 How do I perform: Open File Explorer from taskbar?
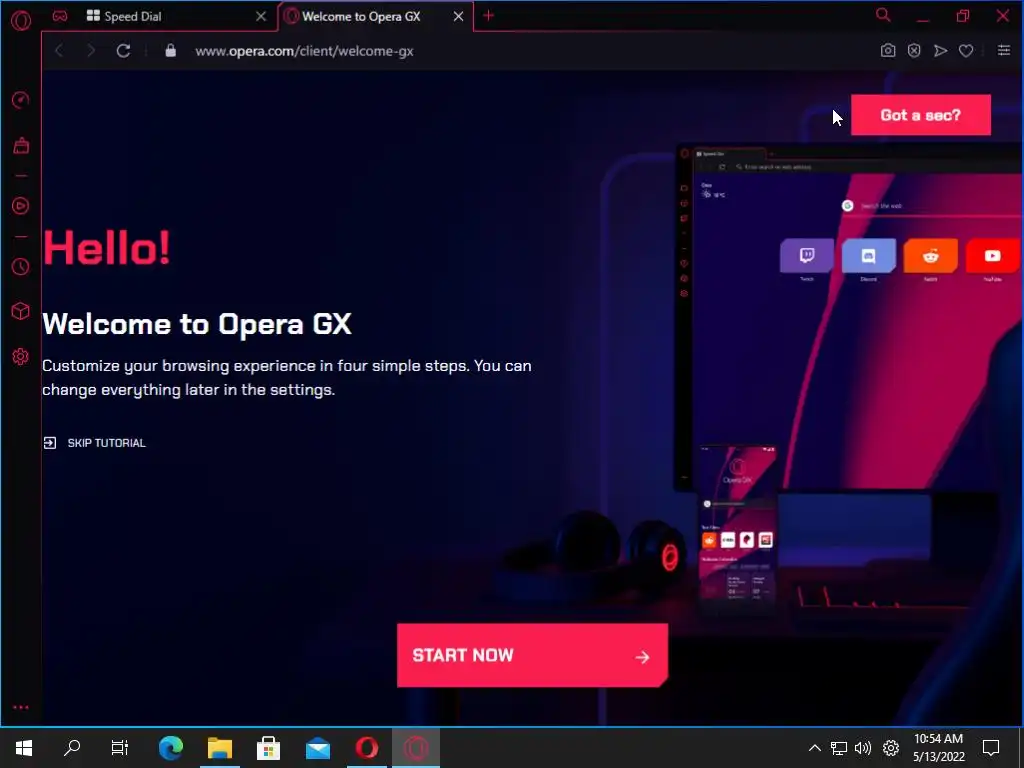220,748
